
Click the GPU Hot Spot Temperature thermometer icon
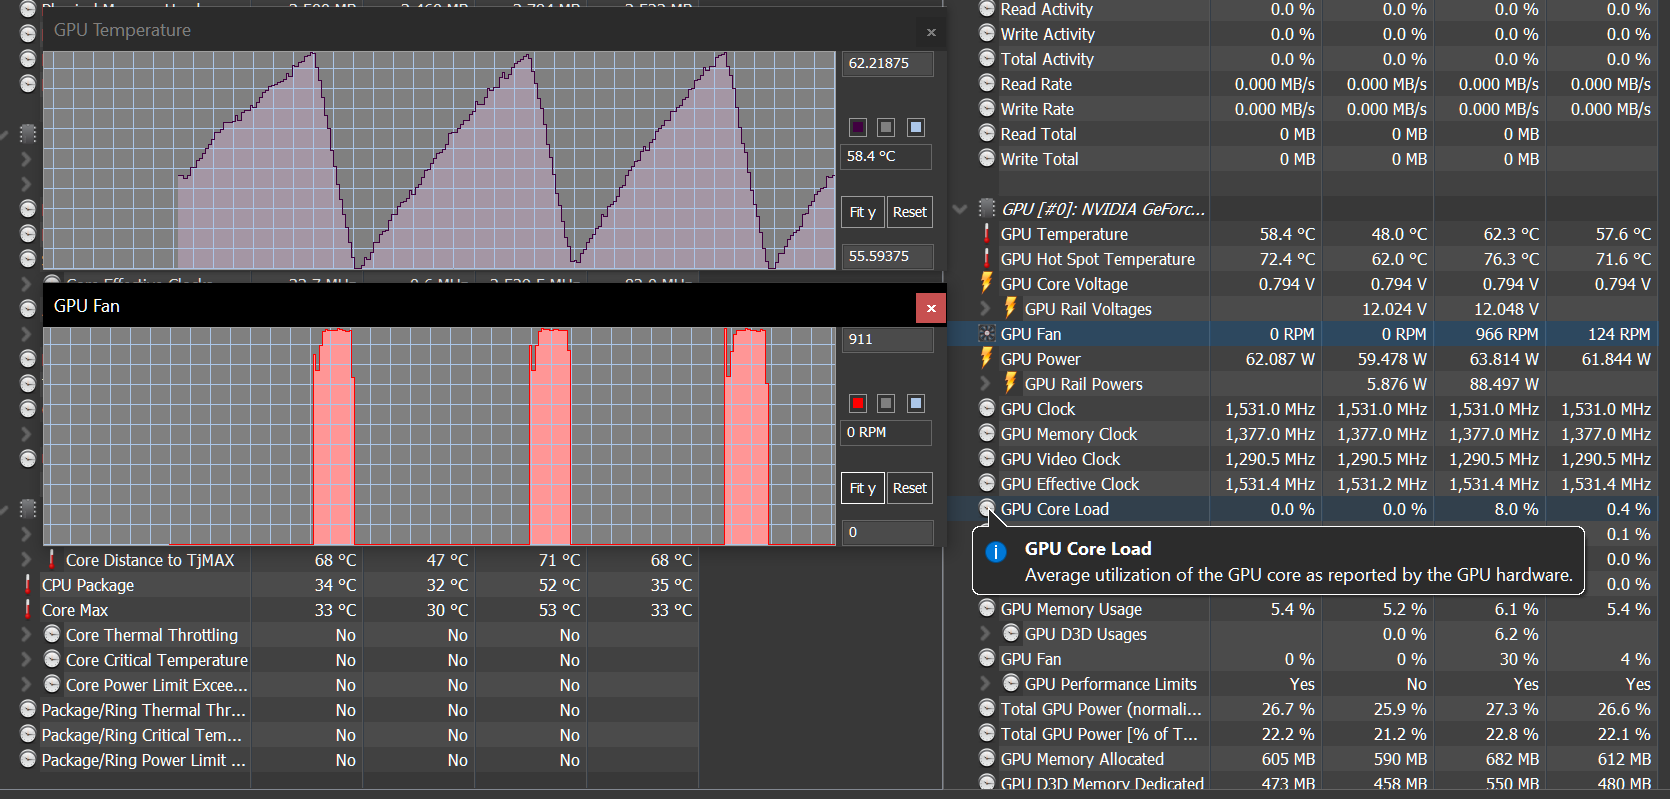[x=987, y=259]
